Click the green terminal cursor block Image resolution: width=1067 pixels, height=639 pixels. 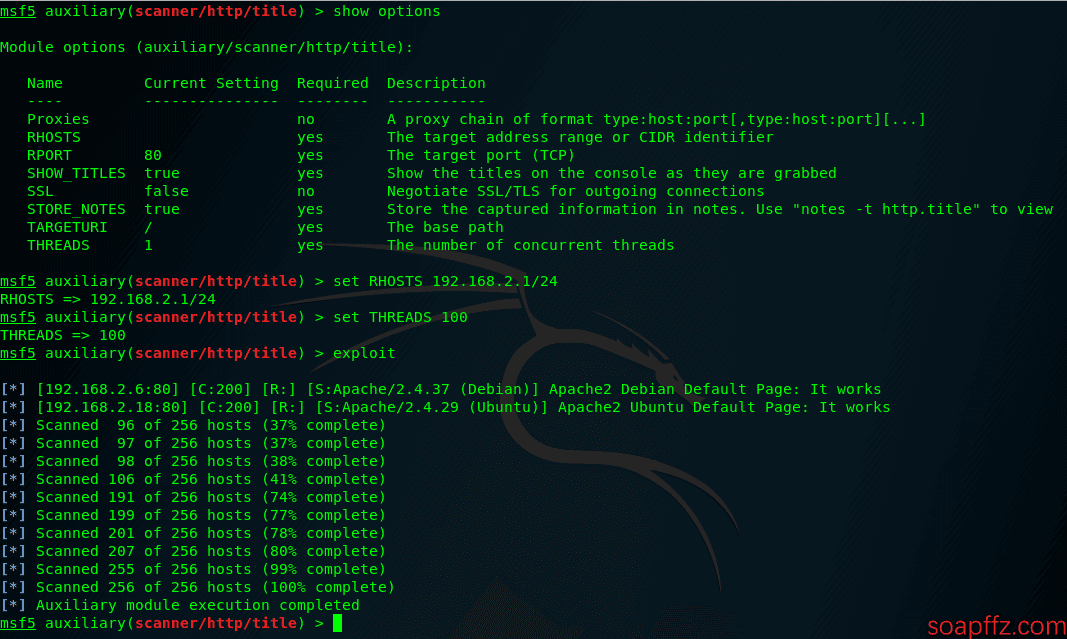[338, 623]
